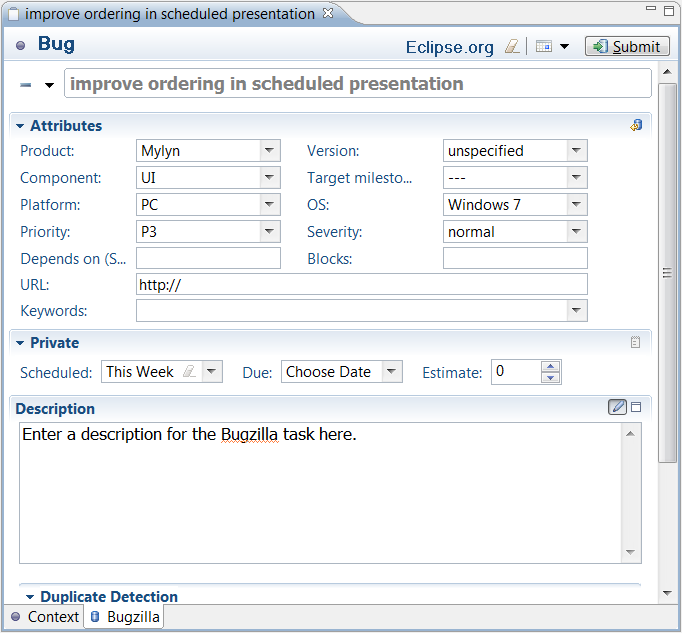The image size is (682, 633).
Task: Click inside the Description text area
Action: tap(321, 493)
